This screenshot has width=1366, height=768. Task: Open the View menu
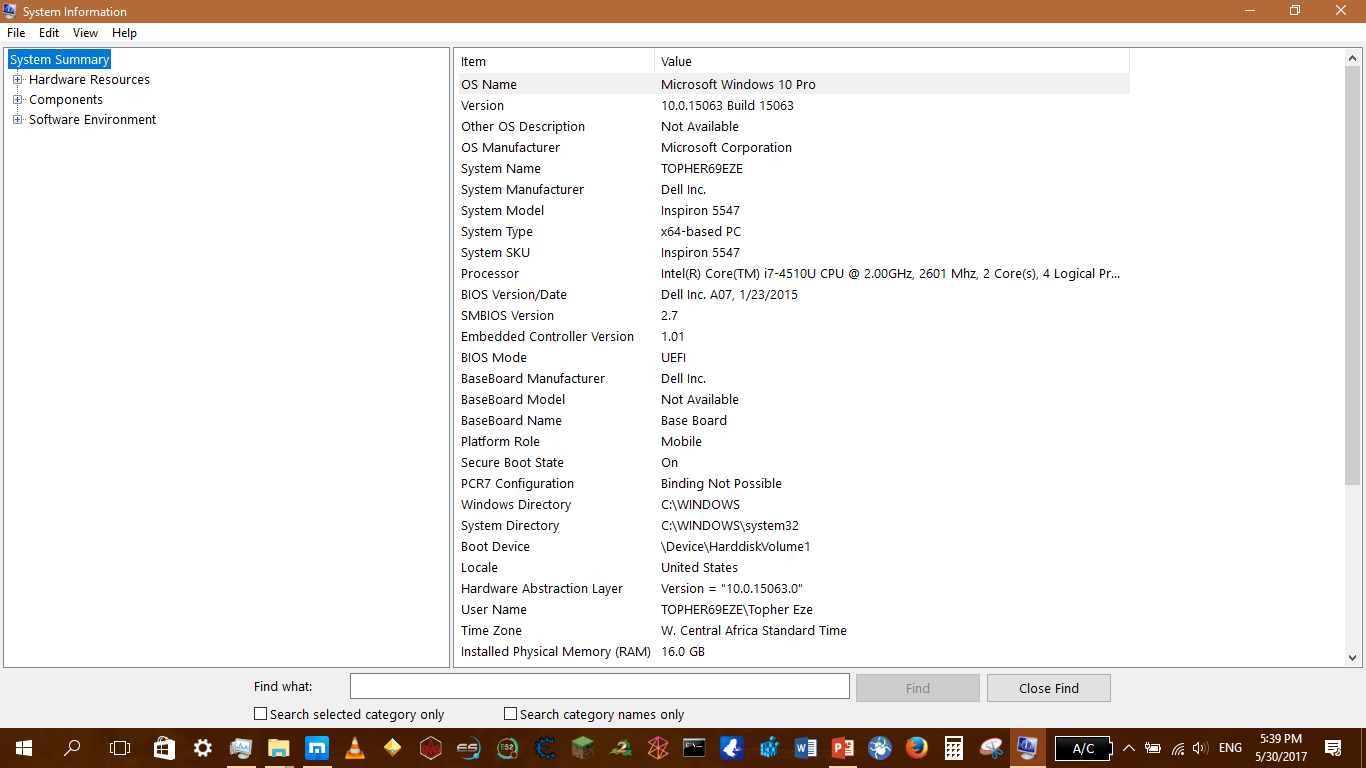click(x=85, y=33)
